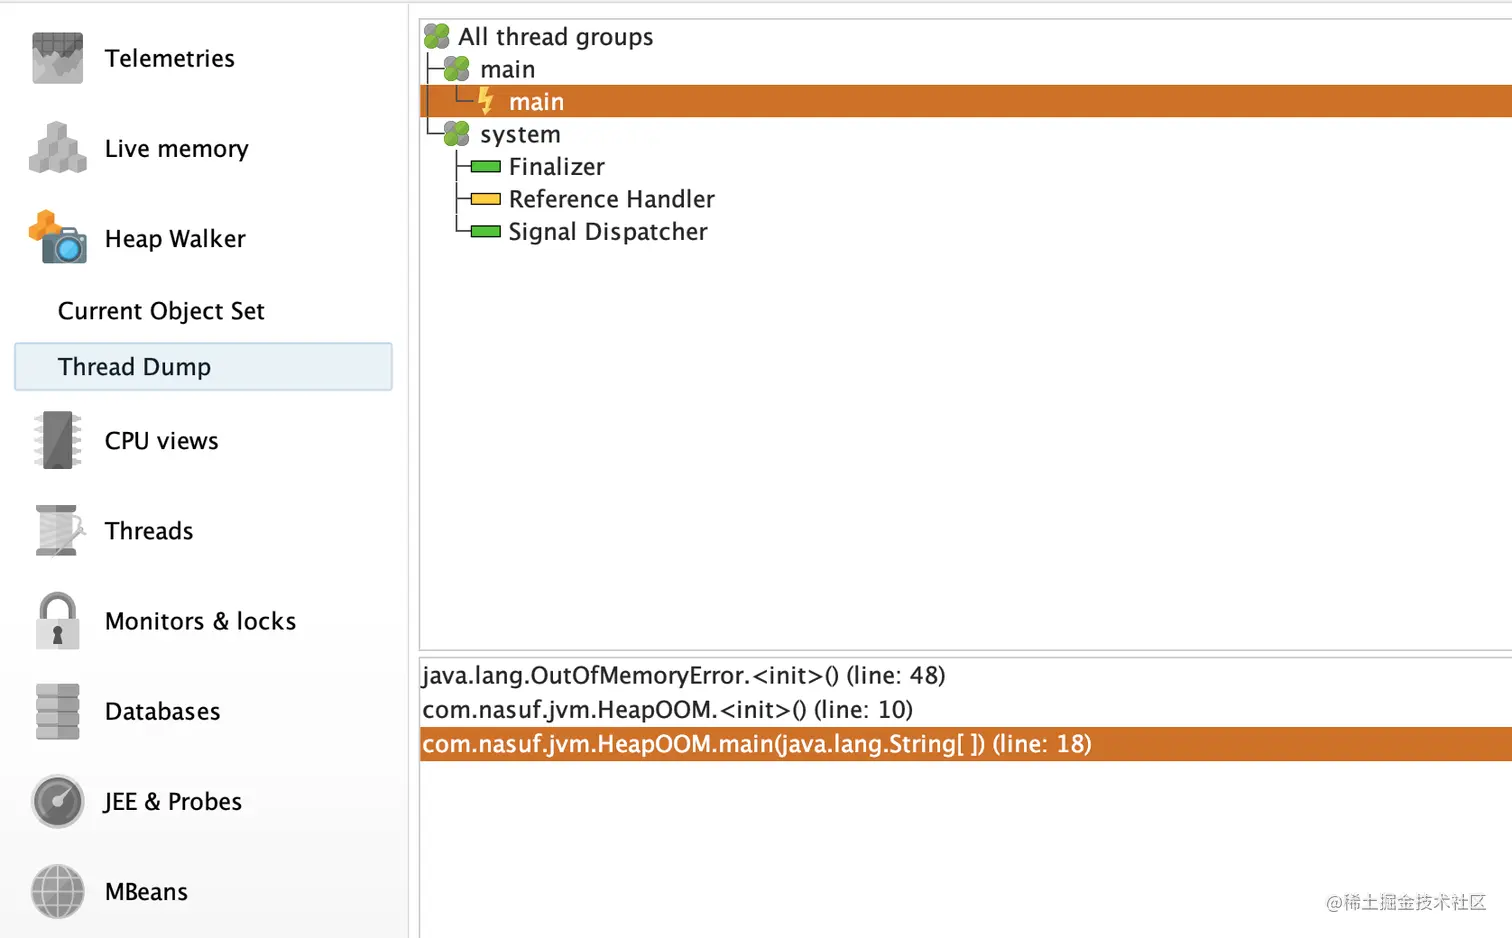The width and height of the screenshot is (1512, 938).
Task: Click the main thread group icon
Action: [x=457, y=69]
